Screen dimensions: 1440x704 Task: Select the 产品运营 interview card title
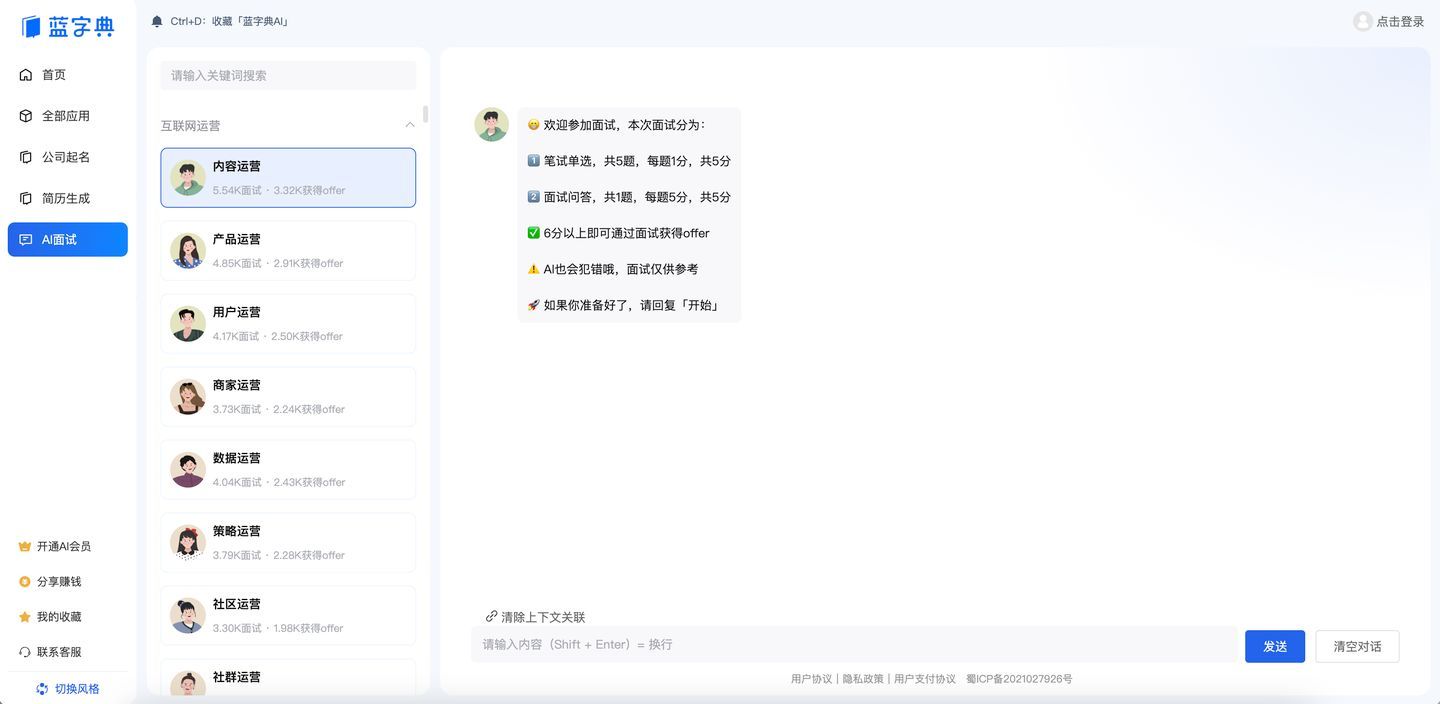(237, 240)
